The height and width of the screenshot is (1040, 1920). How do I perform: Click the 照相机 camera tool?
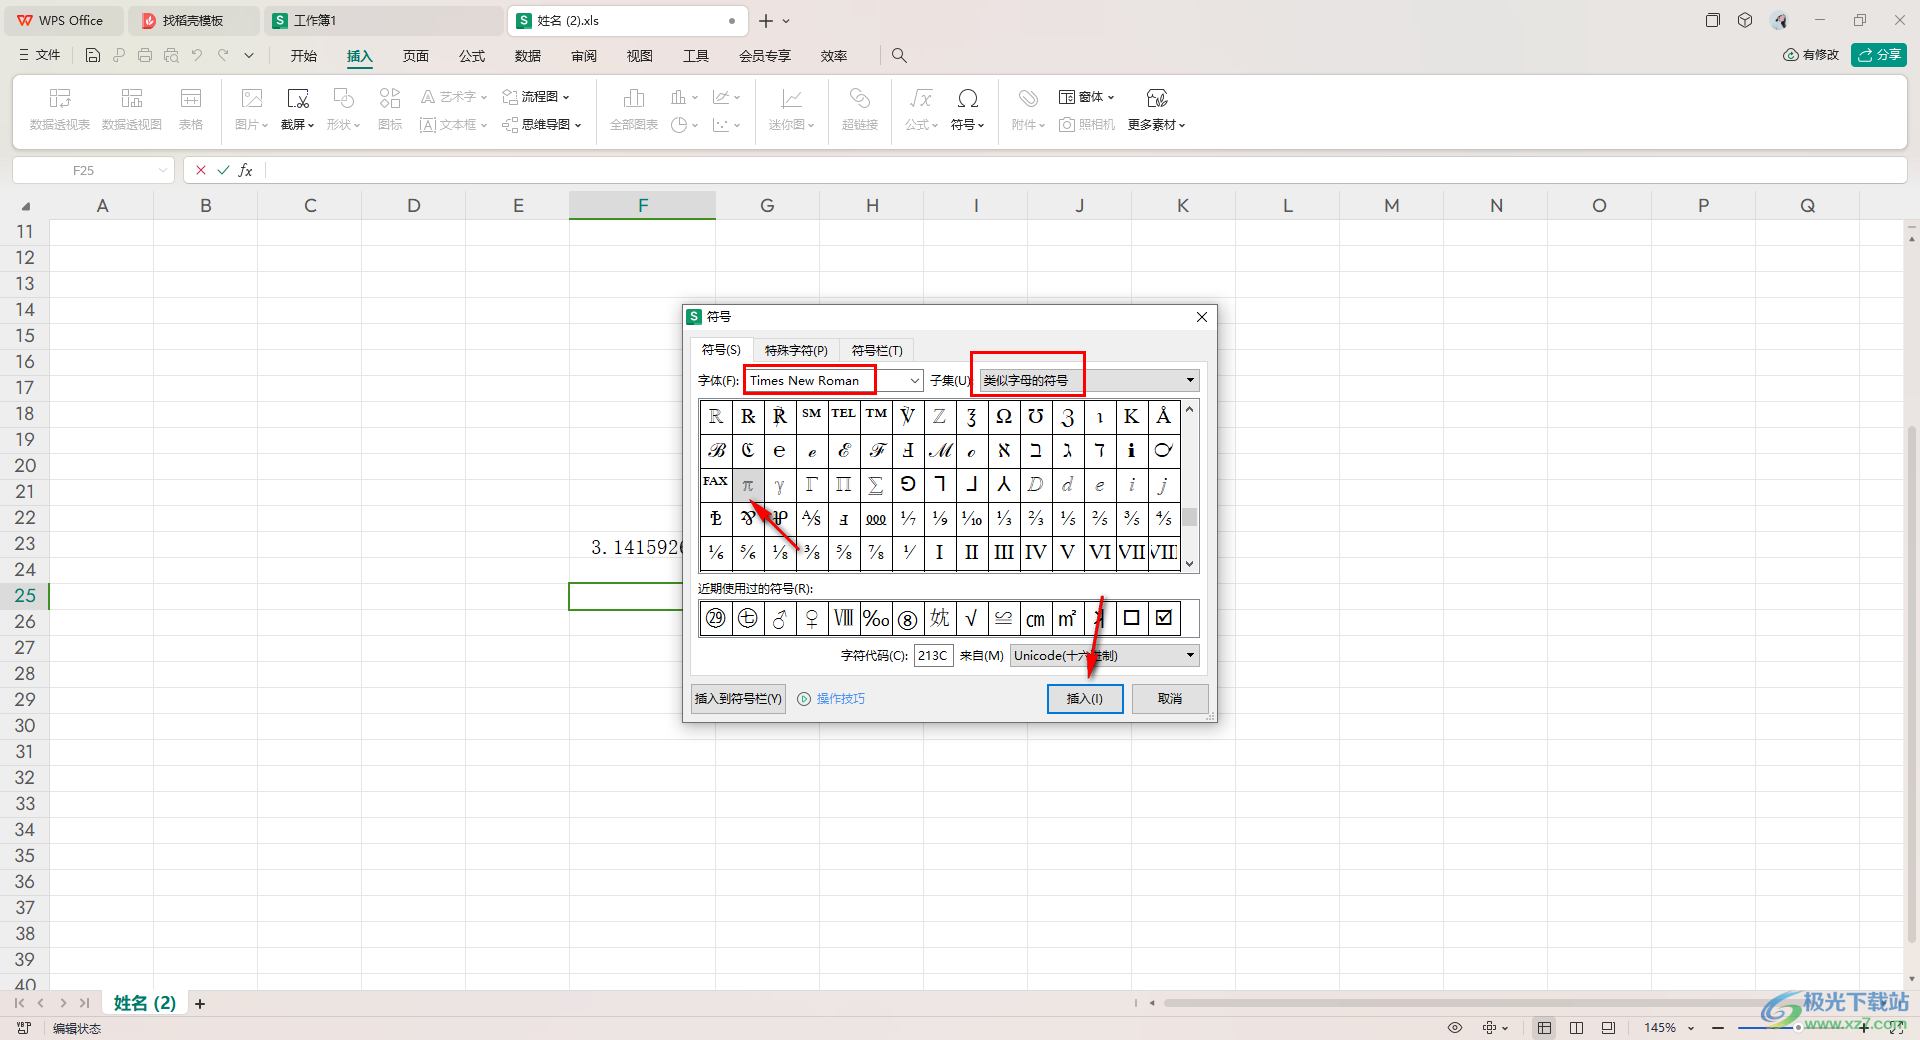(1087, 125)
